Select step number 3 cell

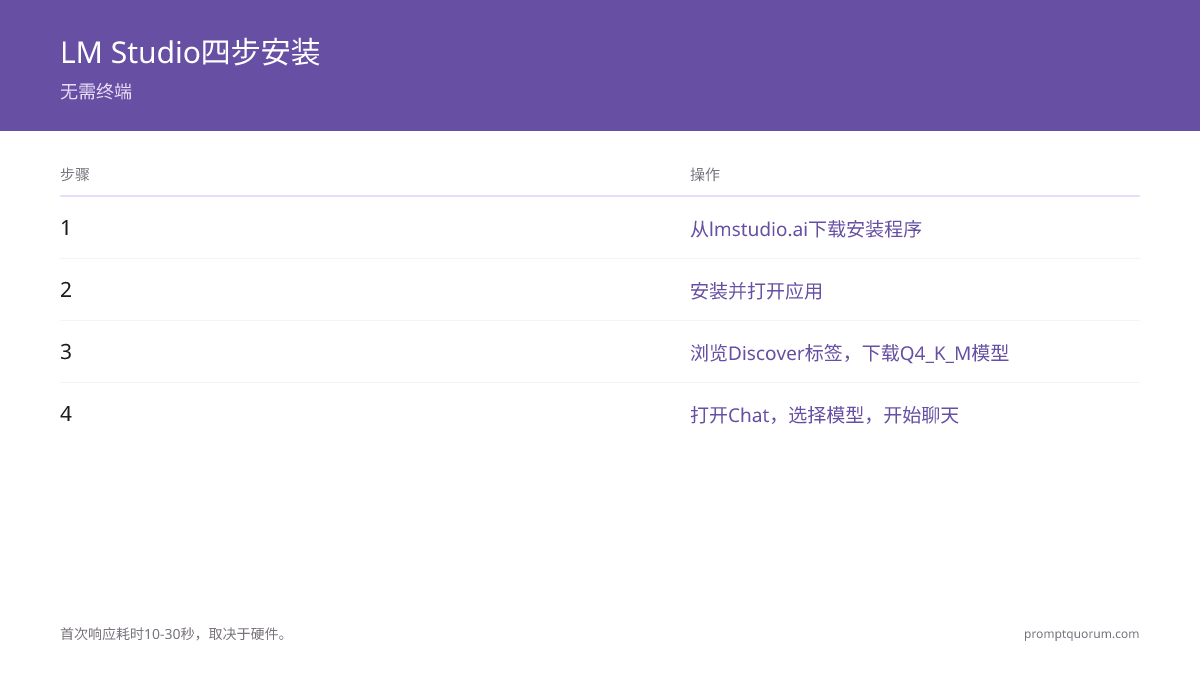pyautogui.click(x=66, y=352)
